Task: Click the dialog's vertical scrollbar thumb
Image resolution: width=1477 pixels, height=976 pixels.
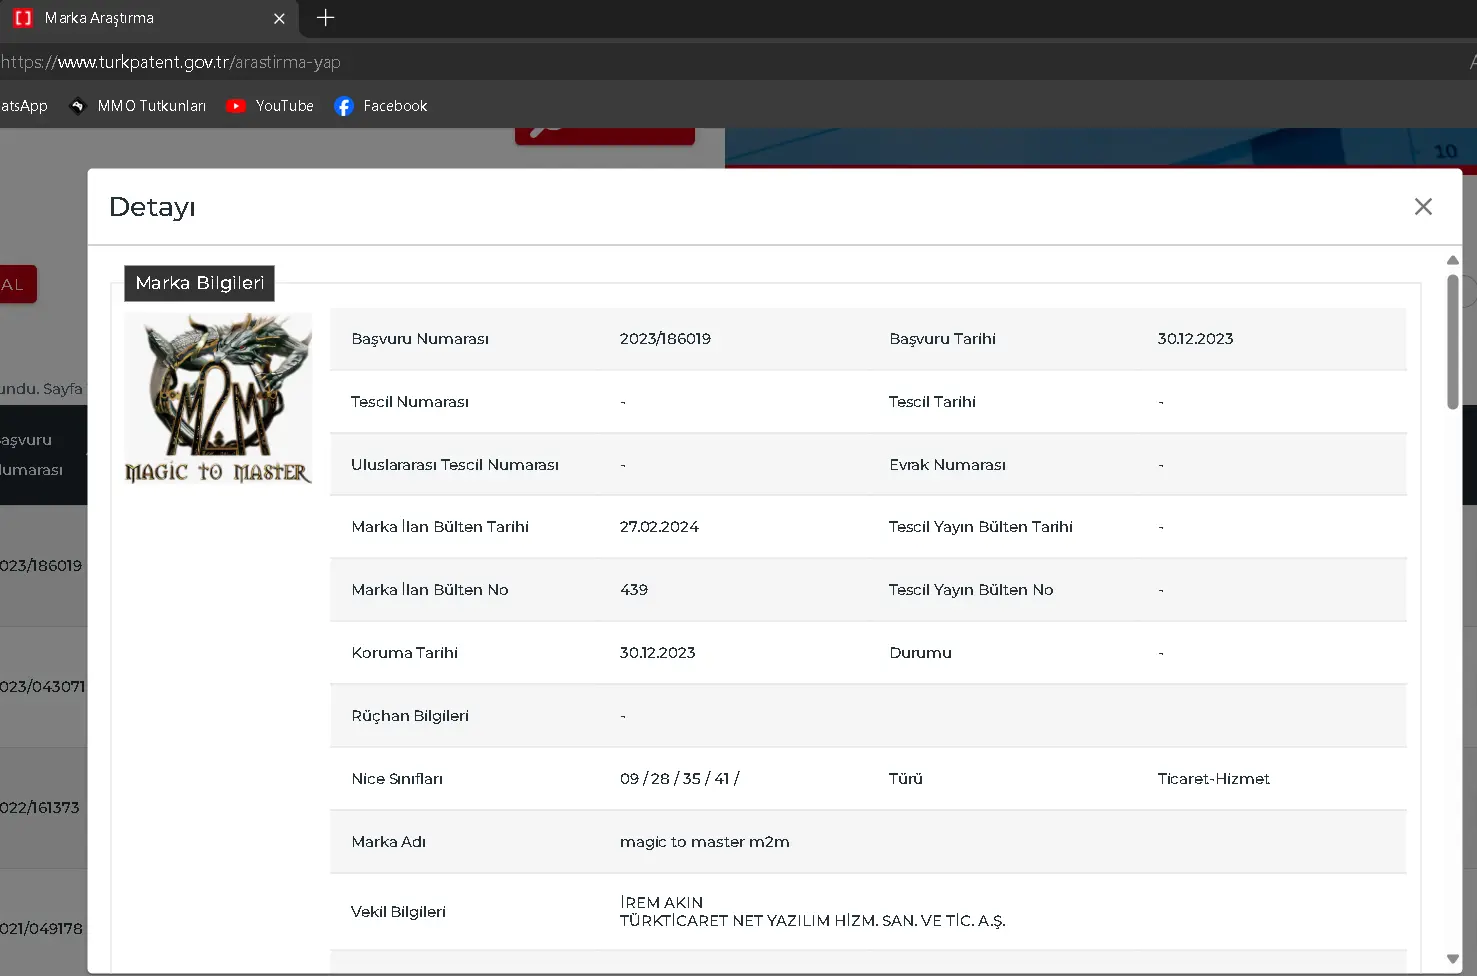Action: coord(1452,340)
